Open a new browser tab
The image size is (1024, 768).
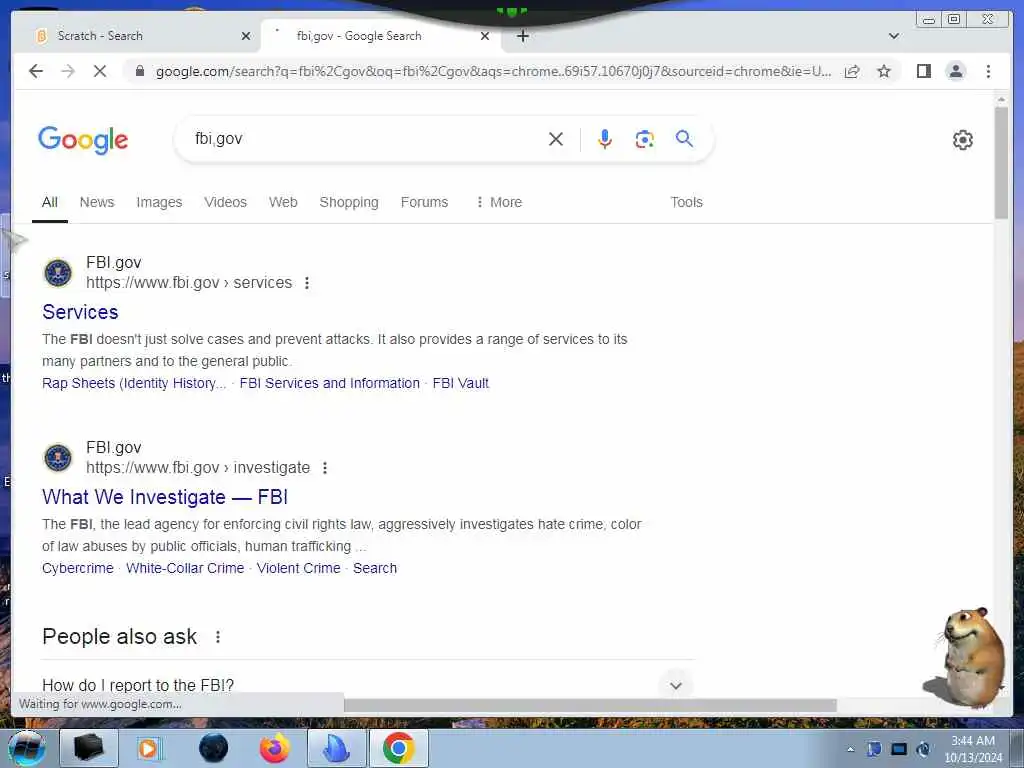coord(522,36)
